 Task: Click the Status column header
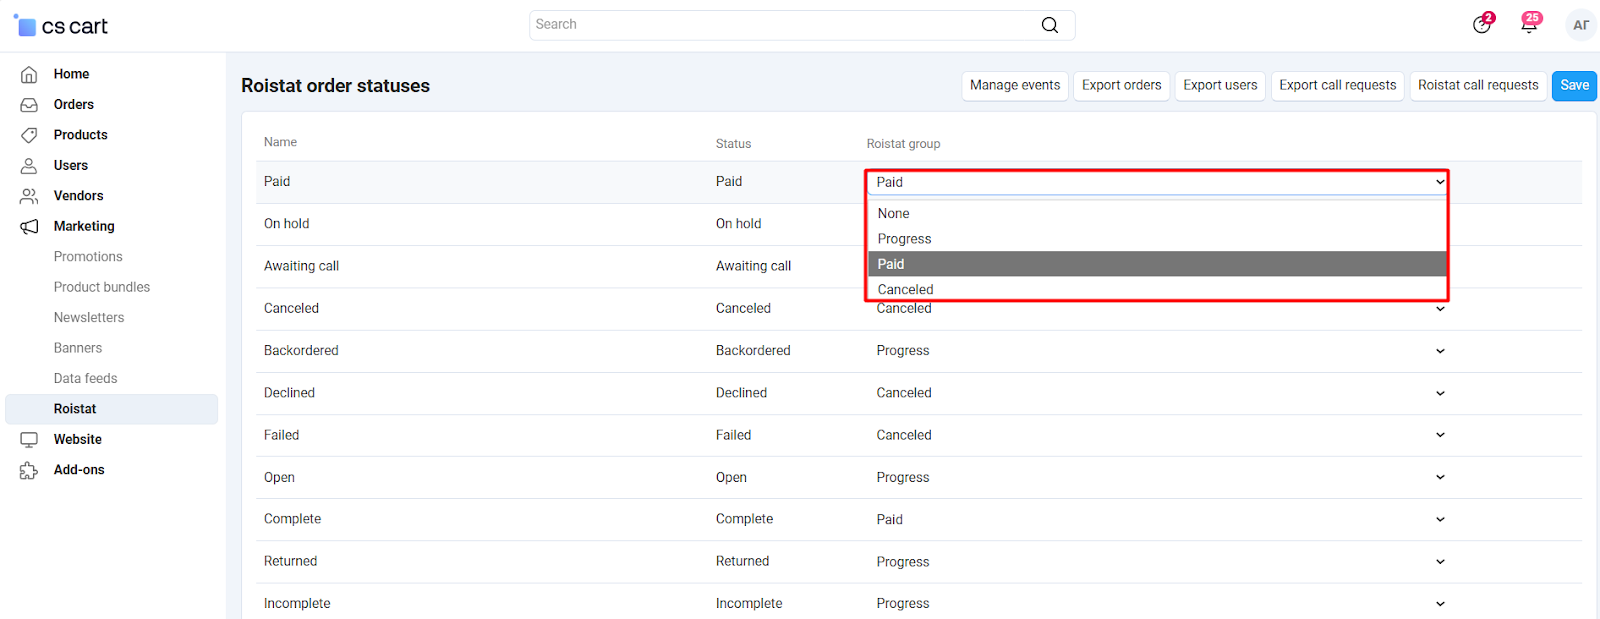(733, 143)
